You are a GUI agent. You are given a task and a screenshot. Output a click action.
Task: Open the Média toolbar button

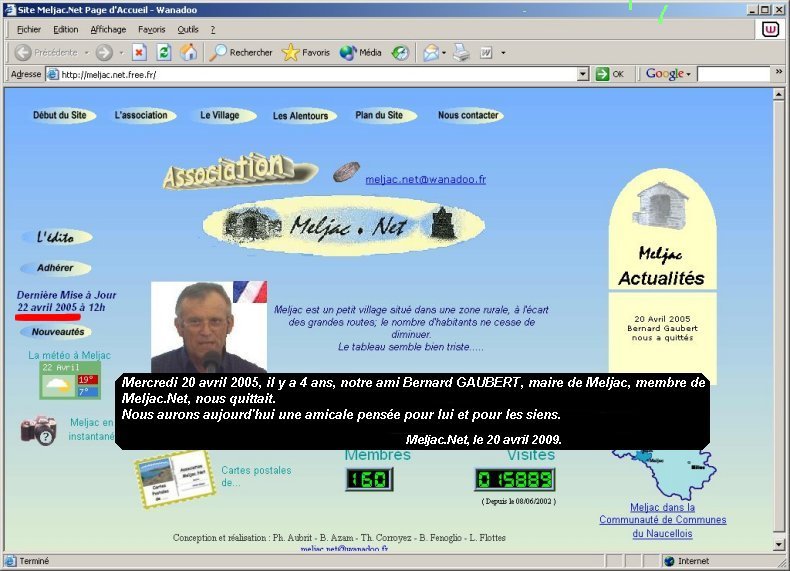coord(361,52)
